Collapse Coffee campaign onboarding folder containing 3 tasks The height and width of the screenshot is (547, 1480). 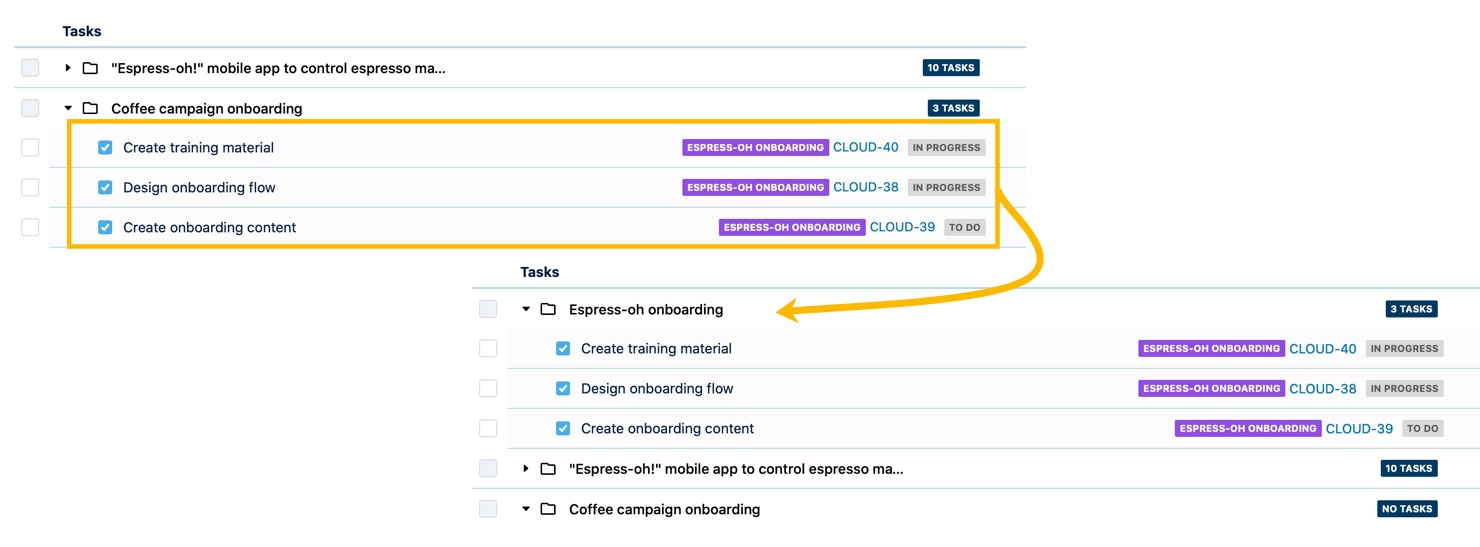(x=68, y=108)
